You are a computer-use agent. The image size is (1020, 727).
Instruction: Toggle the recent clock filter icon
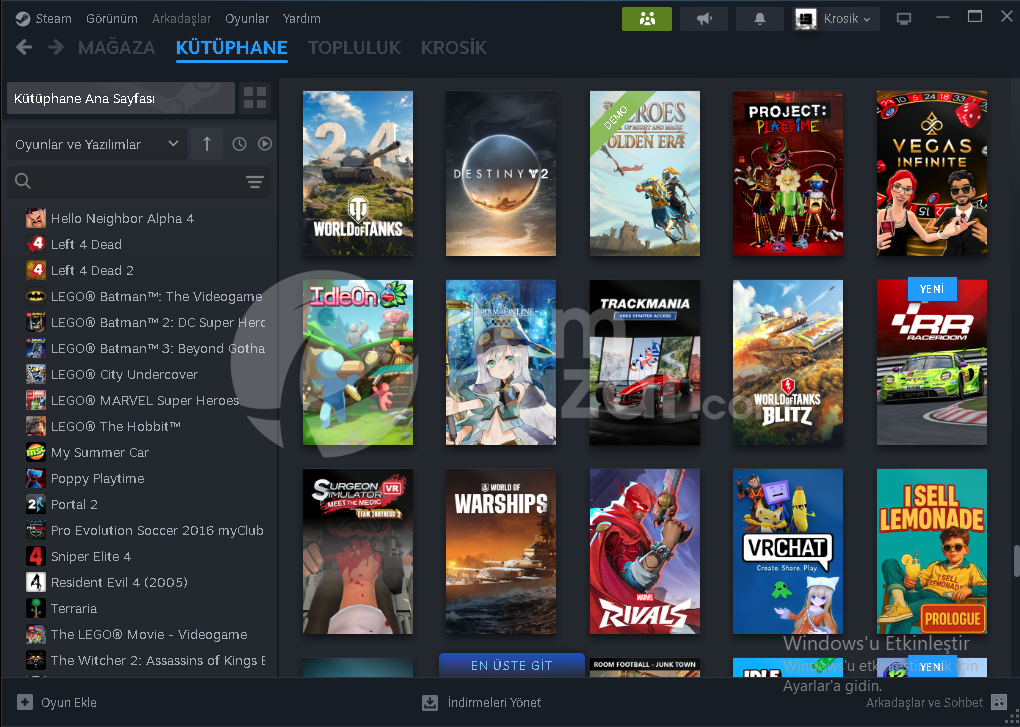tap(239, 144)
